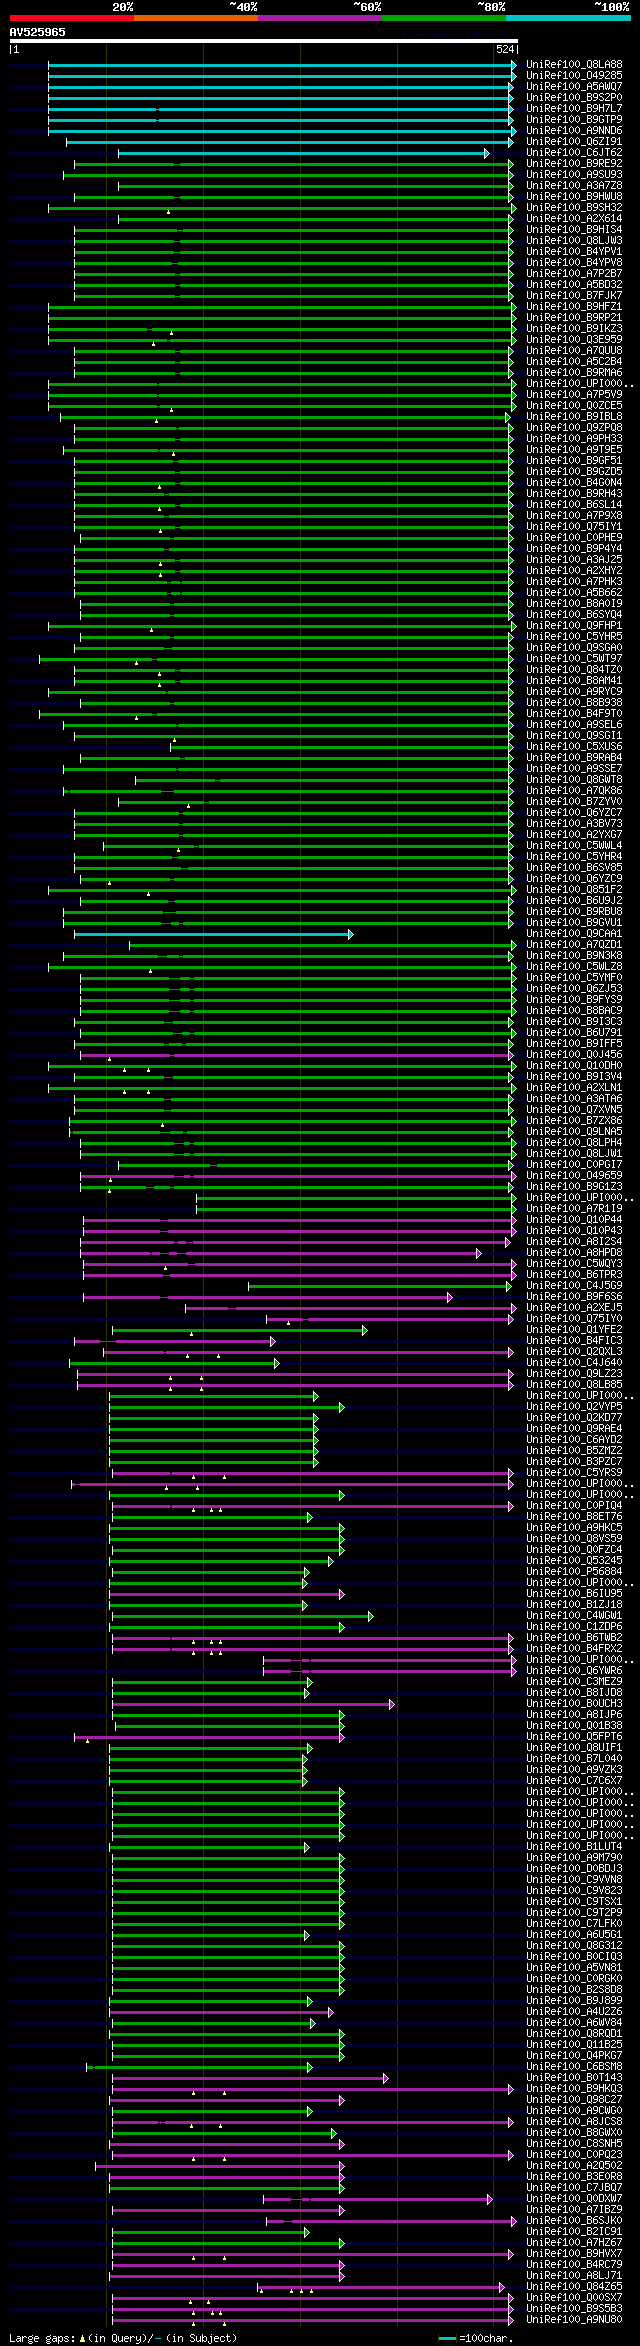Open hit UniRef100_A5AWQ7

(x=574, y=86)
